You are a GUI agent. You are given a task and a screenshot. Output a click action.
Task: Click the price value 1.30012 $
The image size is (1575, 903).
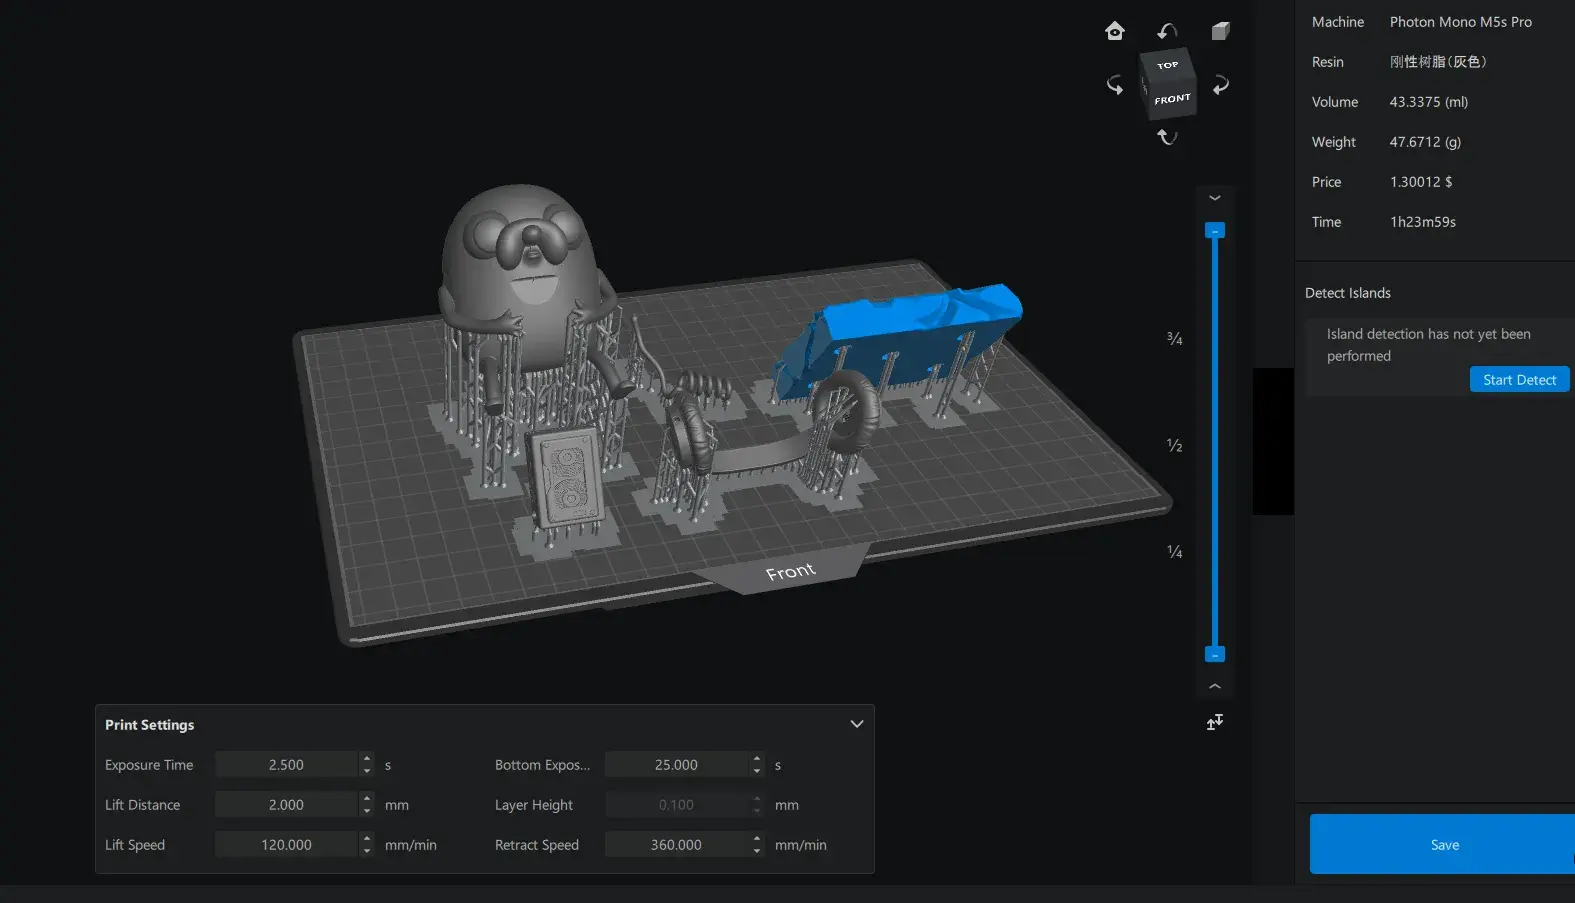1421,182
